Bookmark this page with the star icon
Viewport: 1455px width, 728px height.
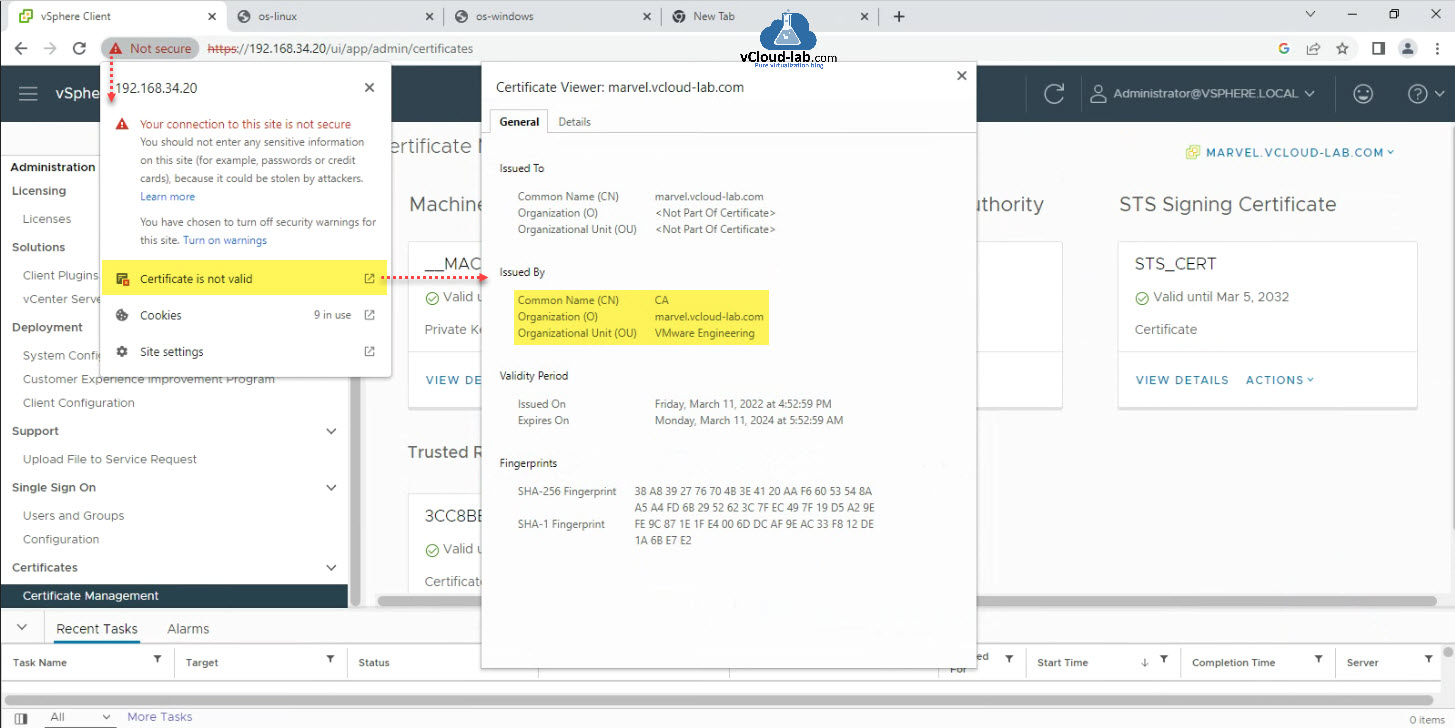coord(1342,48)
